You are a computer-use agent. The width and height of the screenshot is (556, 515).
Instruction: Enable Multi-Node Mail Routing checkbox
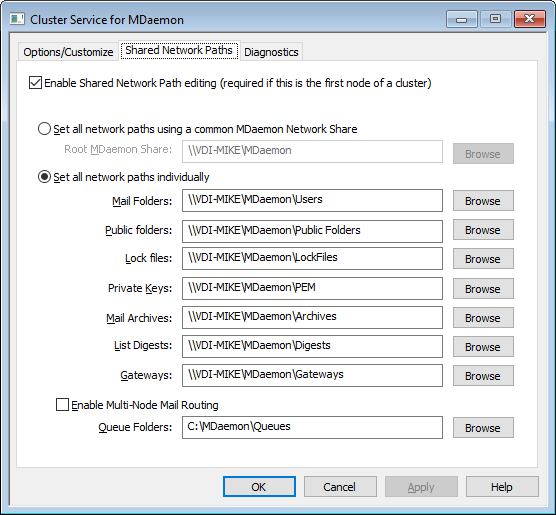click(62, 405)
